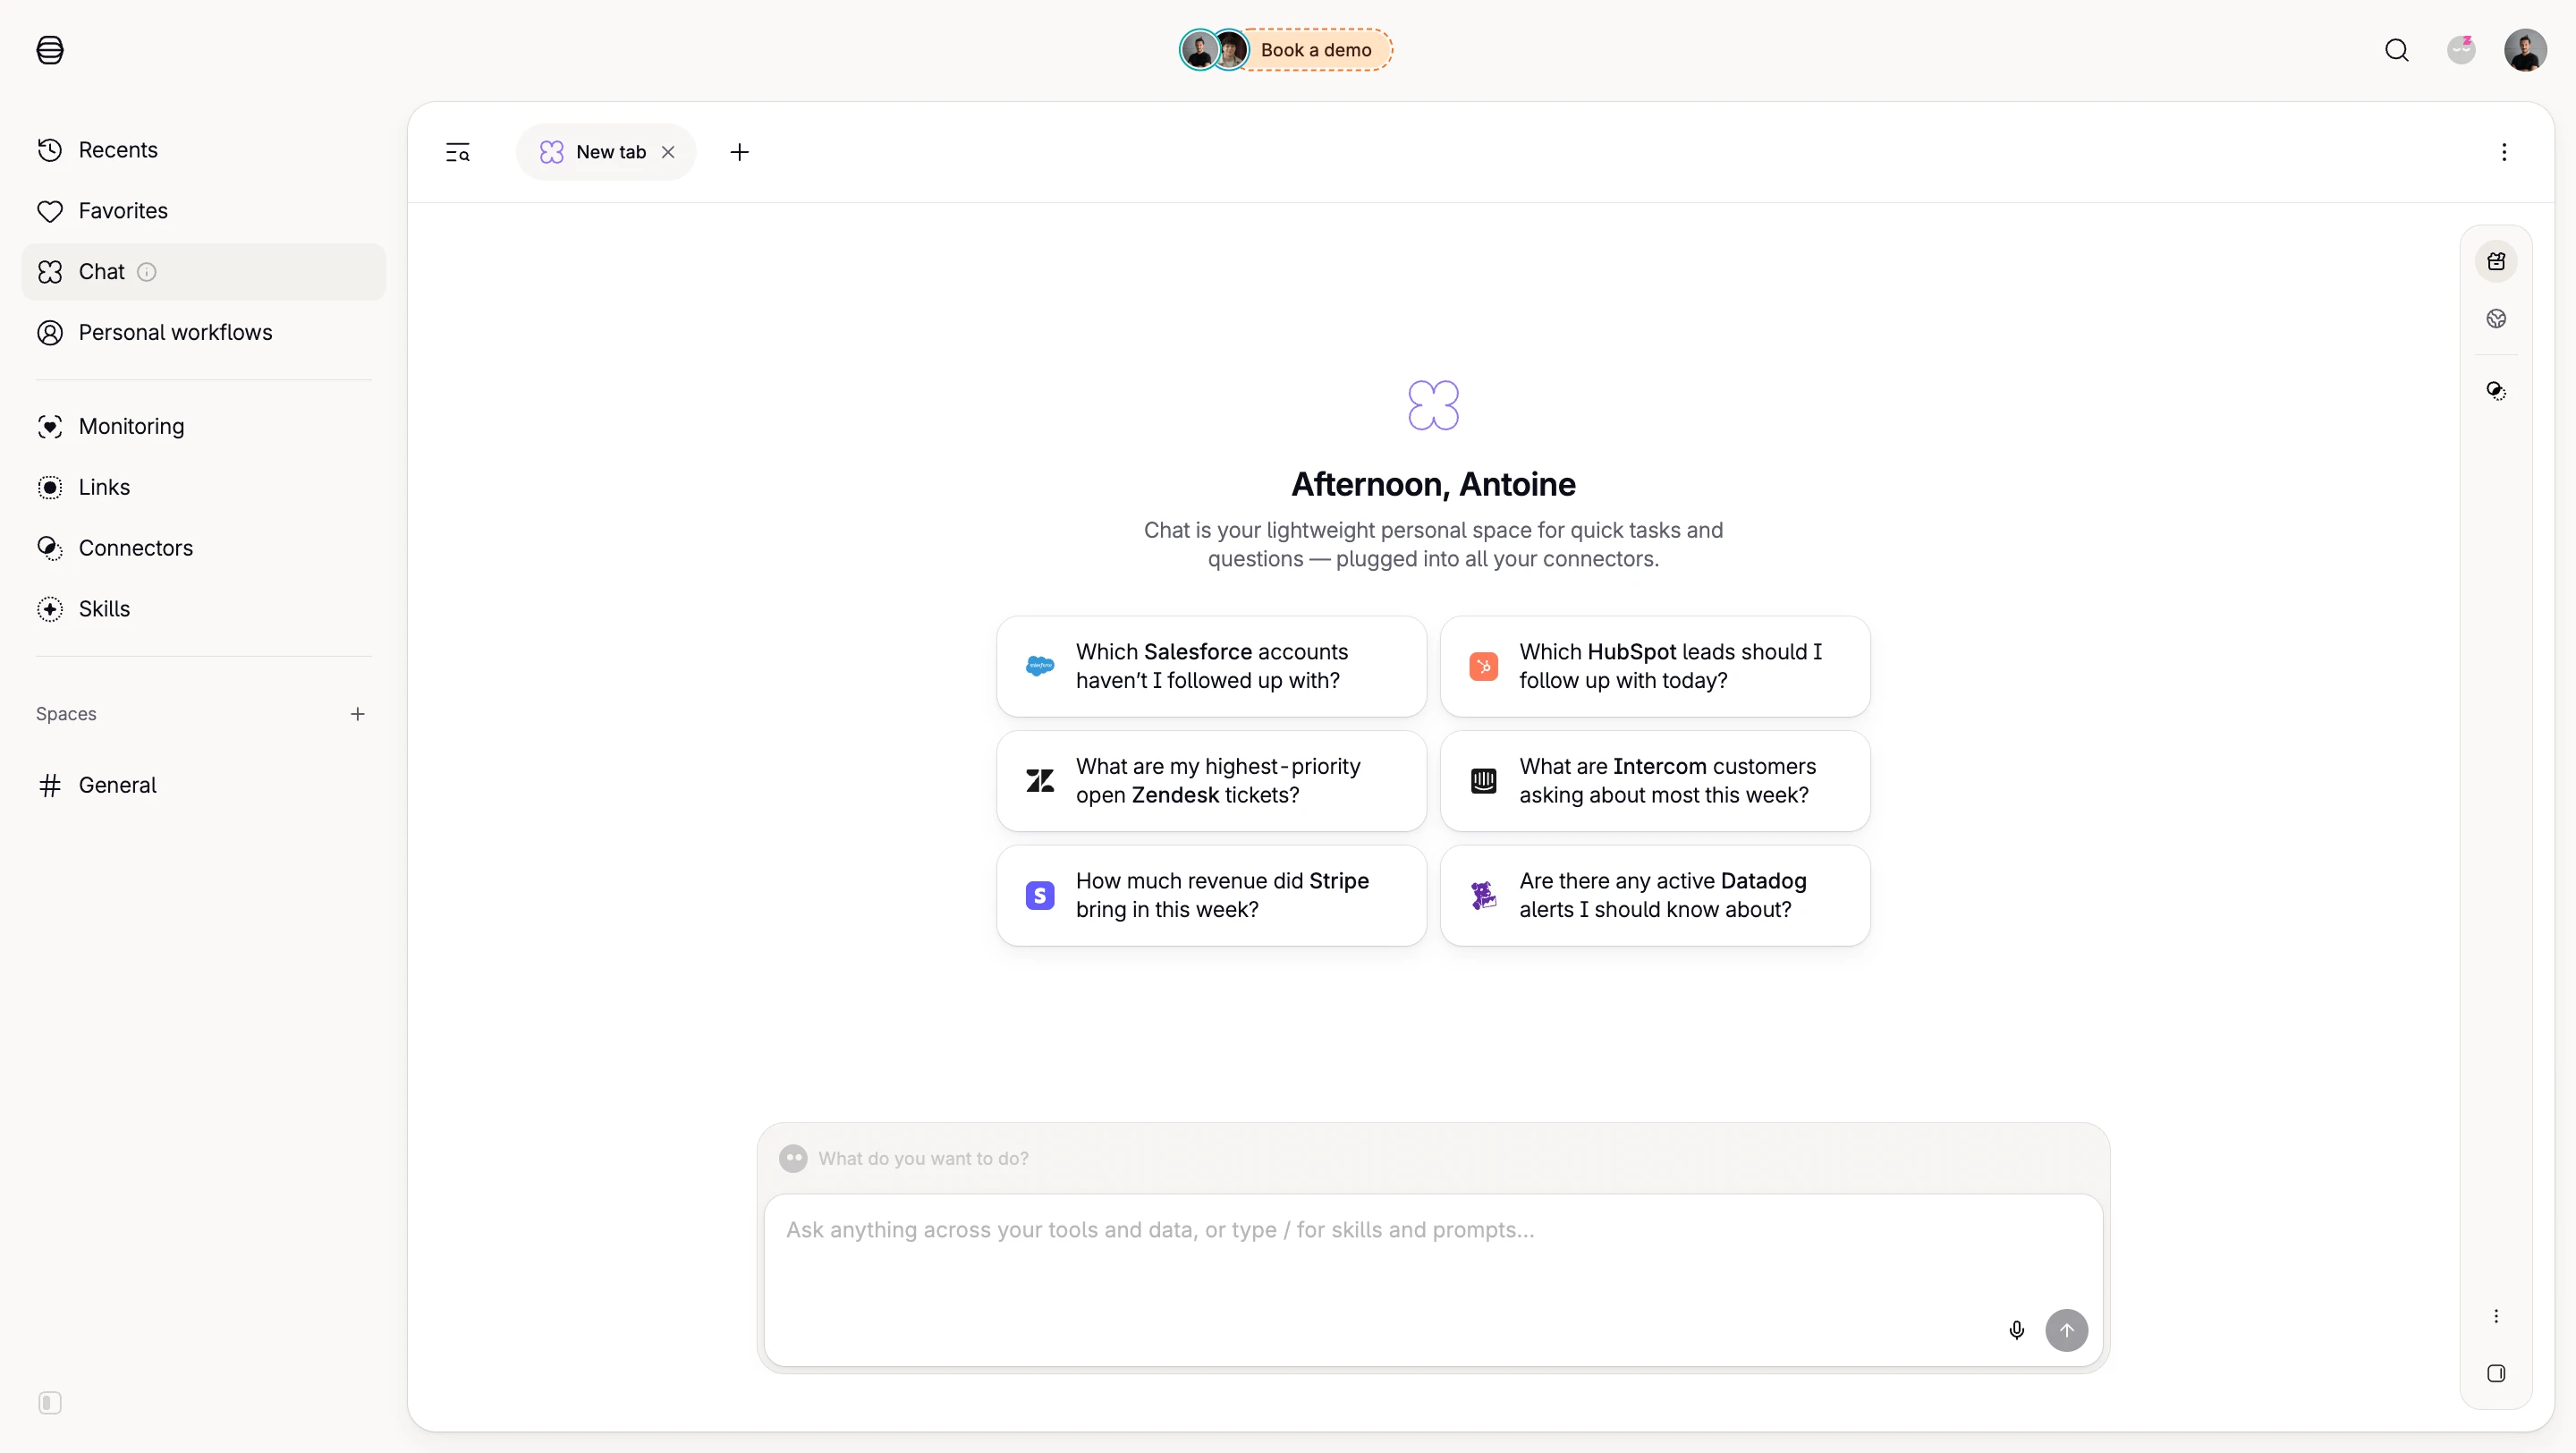Focus the "Ask anything across your tools" input
The image size is (2576, 1453).
pos(1433,1280)
